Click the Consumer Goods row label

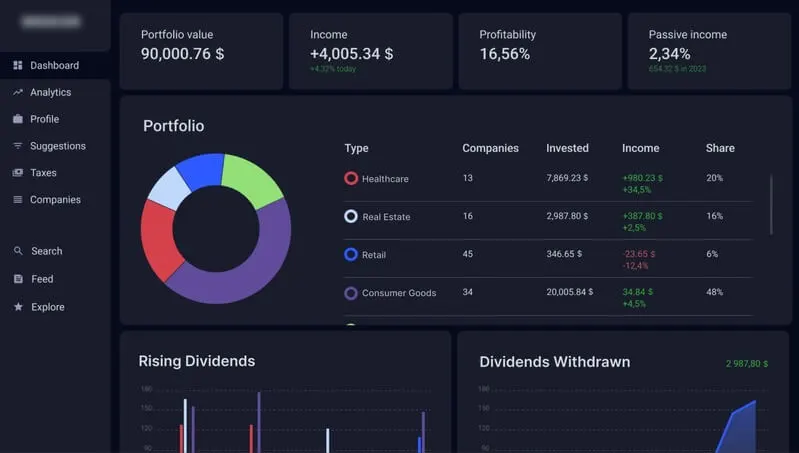click(x=398, y=293)
